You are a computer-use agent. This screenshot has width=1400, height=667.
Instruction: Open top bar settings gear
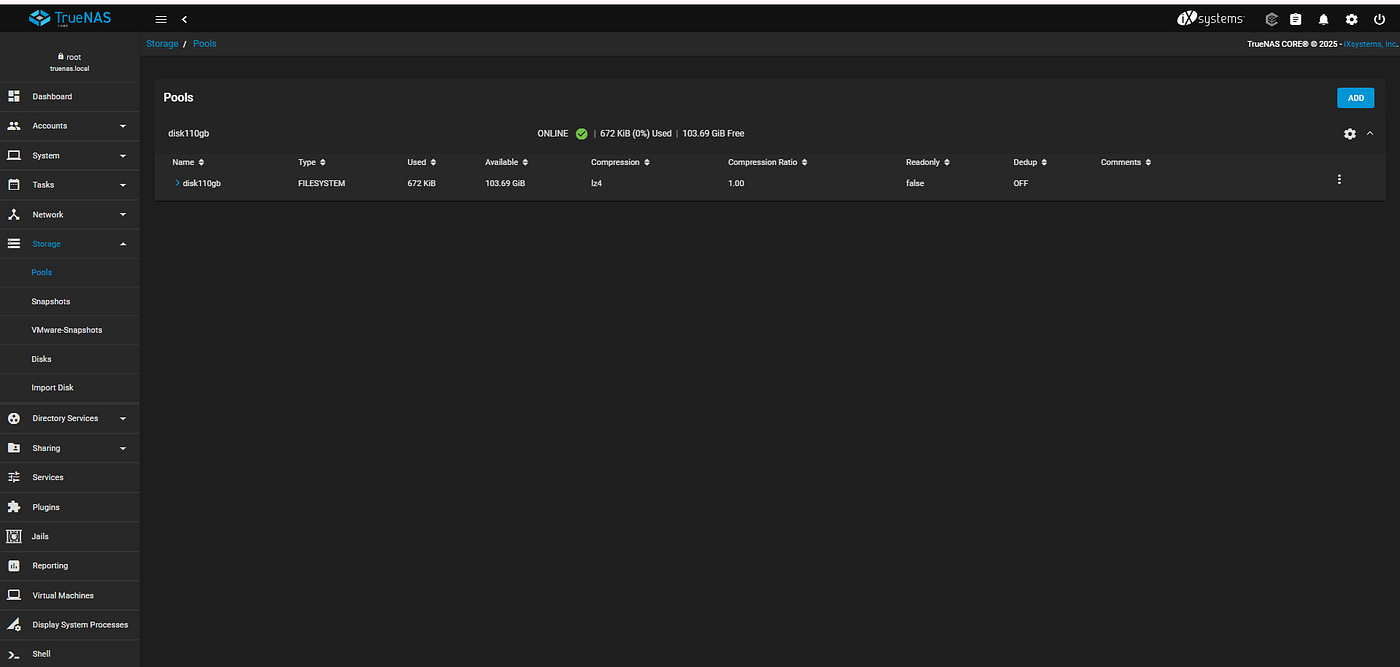tap(1352, 19)
